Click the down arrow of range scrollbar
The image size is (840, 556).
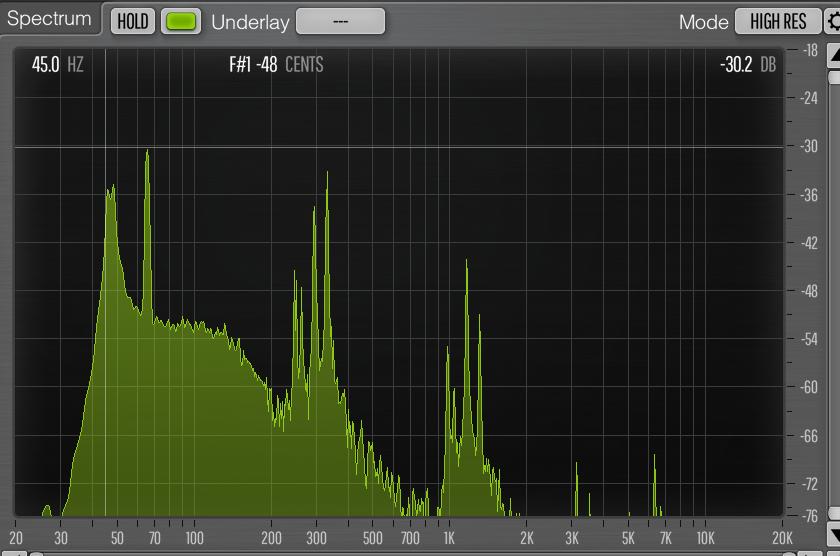pos(834,535)
